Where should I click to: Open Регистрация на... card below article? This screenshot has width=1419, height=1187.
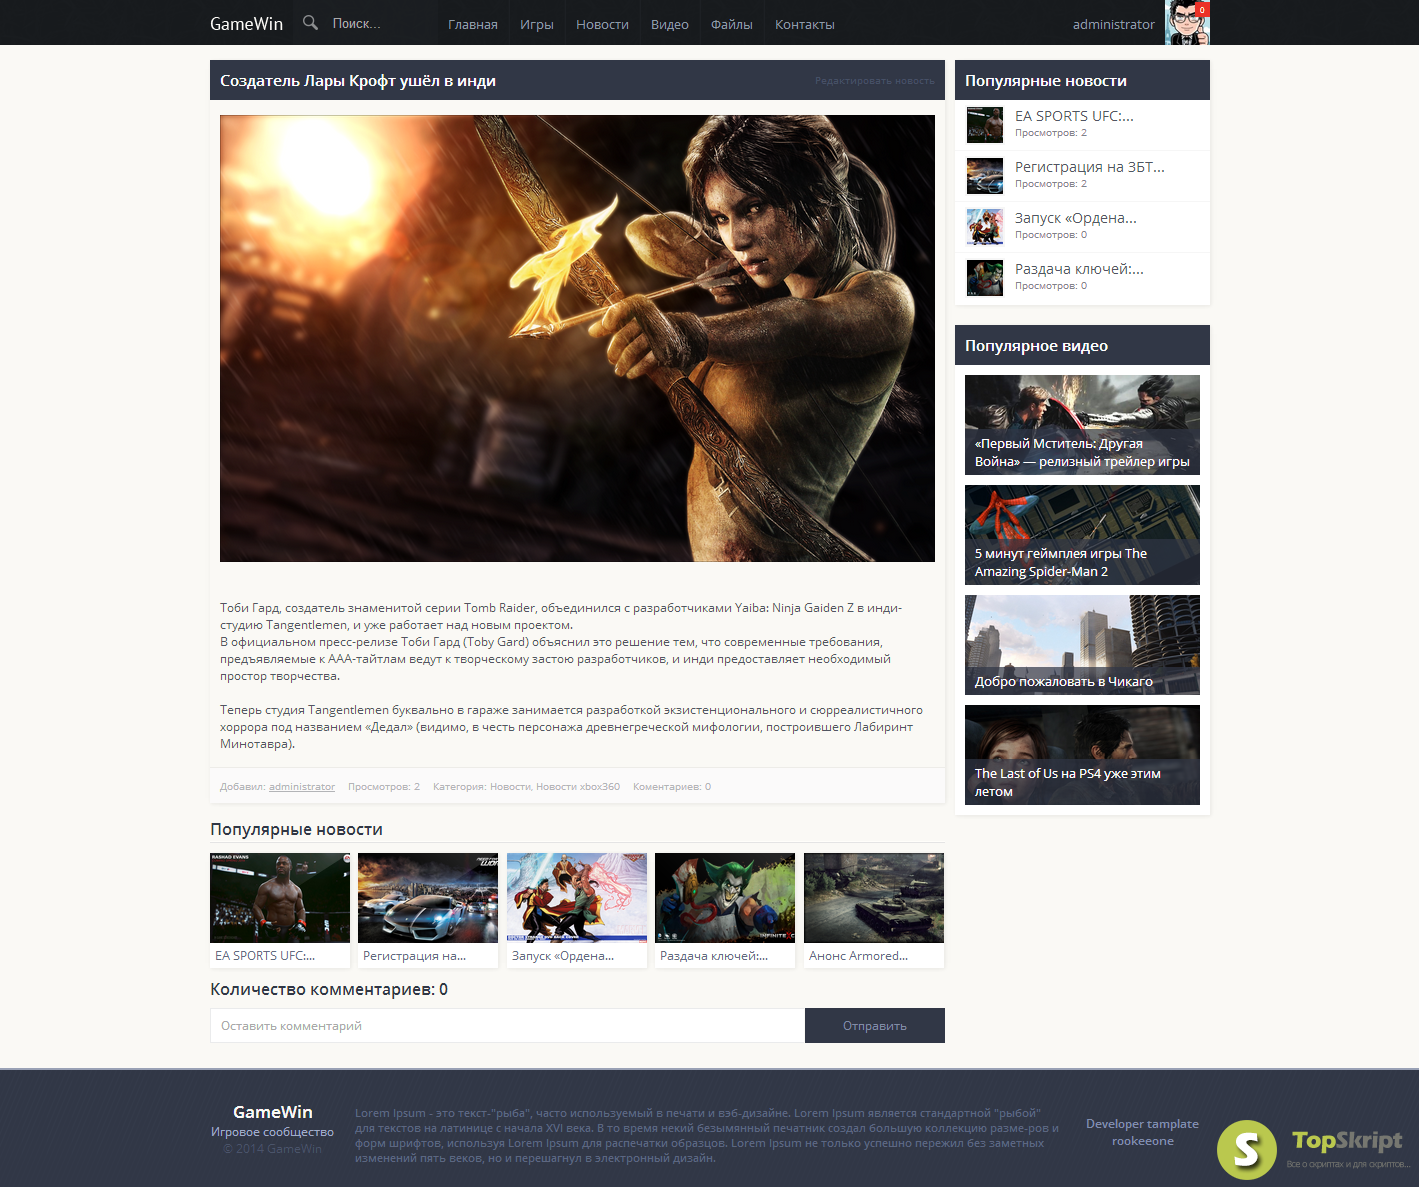click(x=428, y=910)
